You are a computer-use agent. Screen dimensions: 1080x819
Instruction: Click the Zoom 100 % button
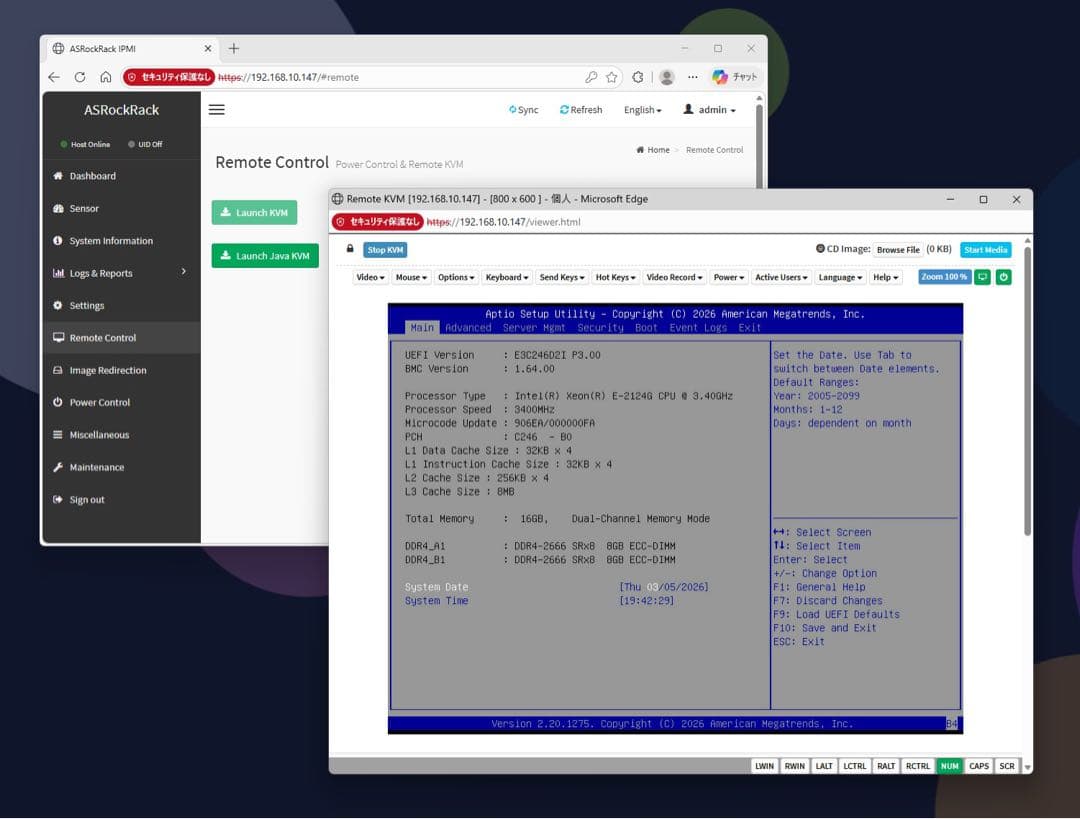click(944, 277)
